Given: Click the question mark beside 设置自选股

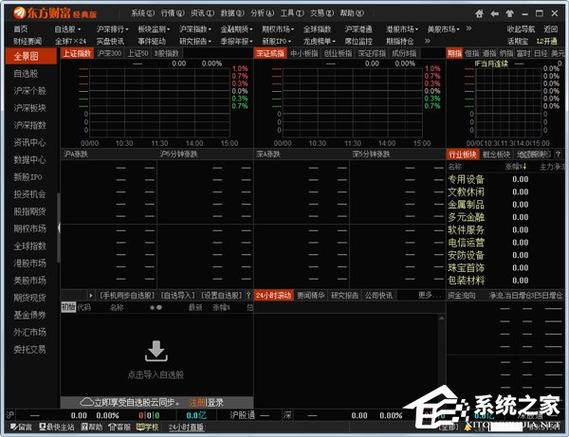Looking at the screenshot, I should [249, 295].
